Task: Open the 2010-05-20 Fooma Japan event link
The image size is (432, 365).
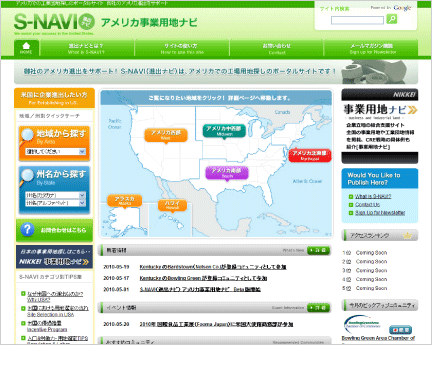Action: point(216,324)
